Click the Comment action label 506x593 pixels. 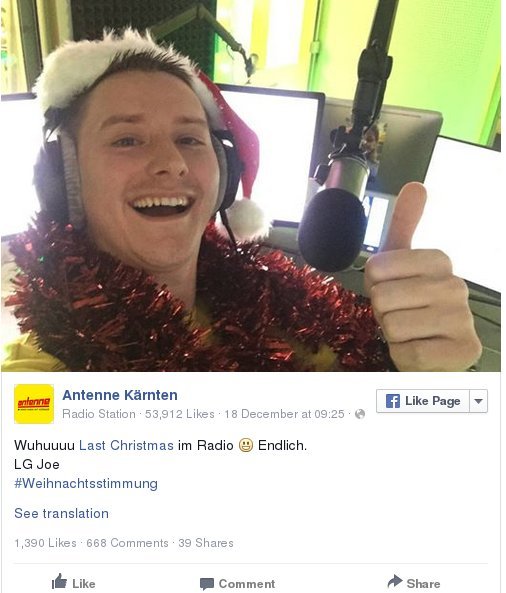pos(247,584)
